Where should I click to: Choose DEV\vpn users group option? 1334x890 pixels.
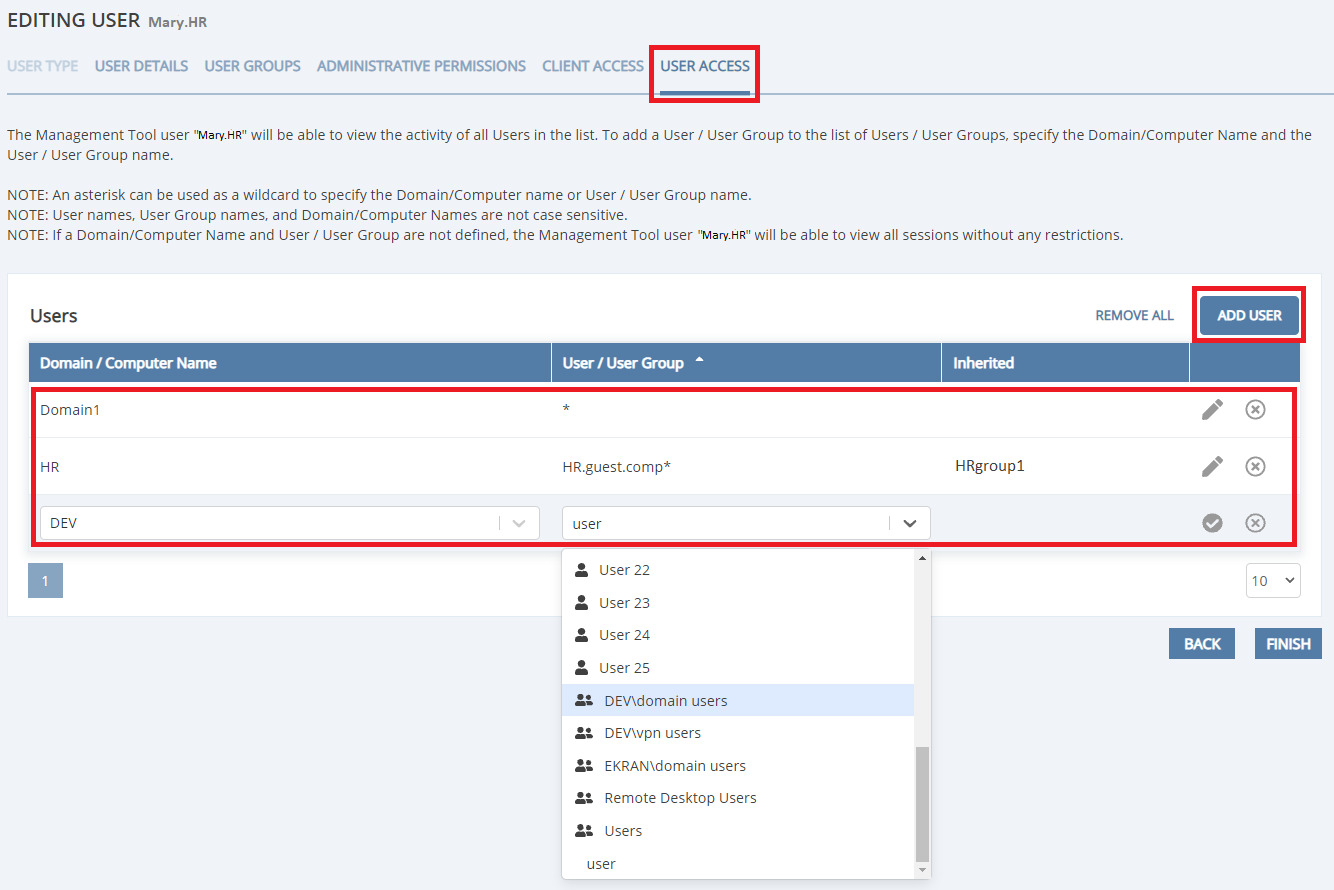click(x=652, y=733)
